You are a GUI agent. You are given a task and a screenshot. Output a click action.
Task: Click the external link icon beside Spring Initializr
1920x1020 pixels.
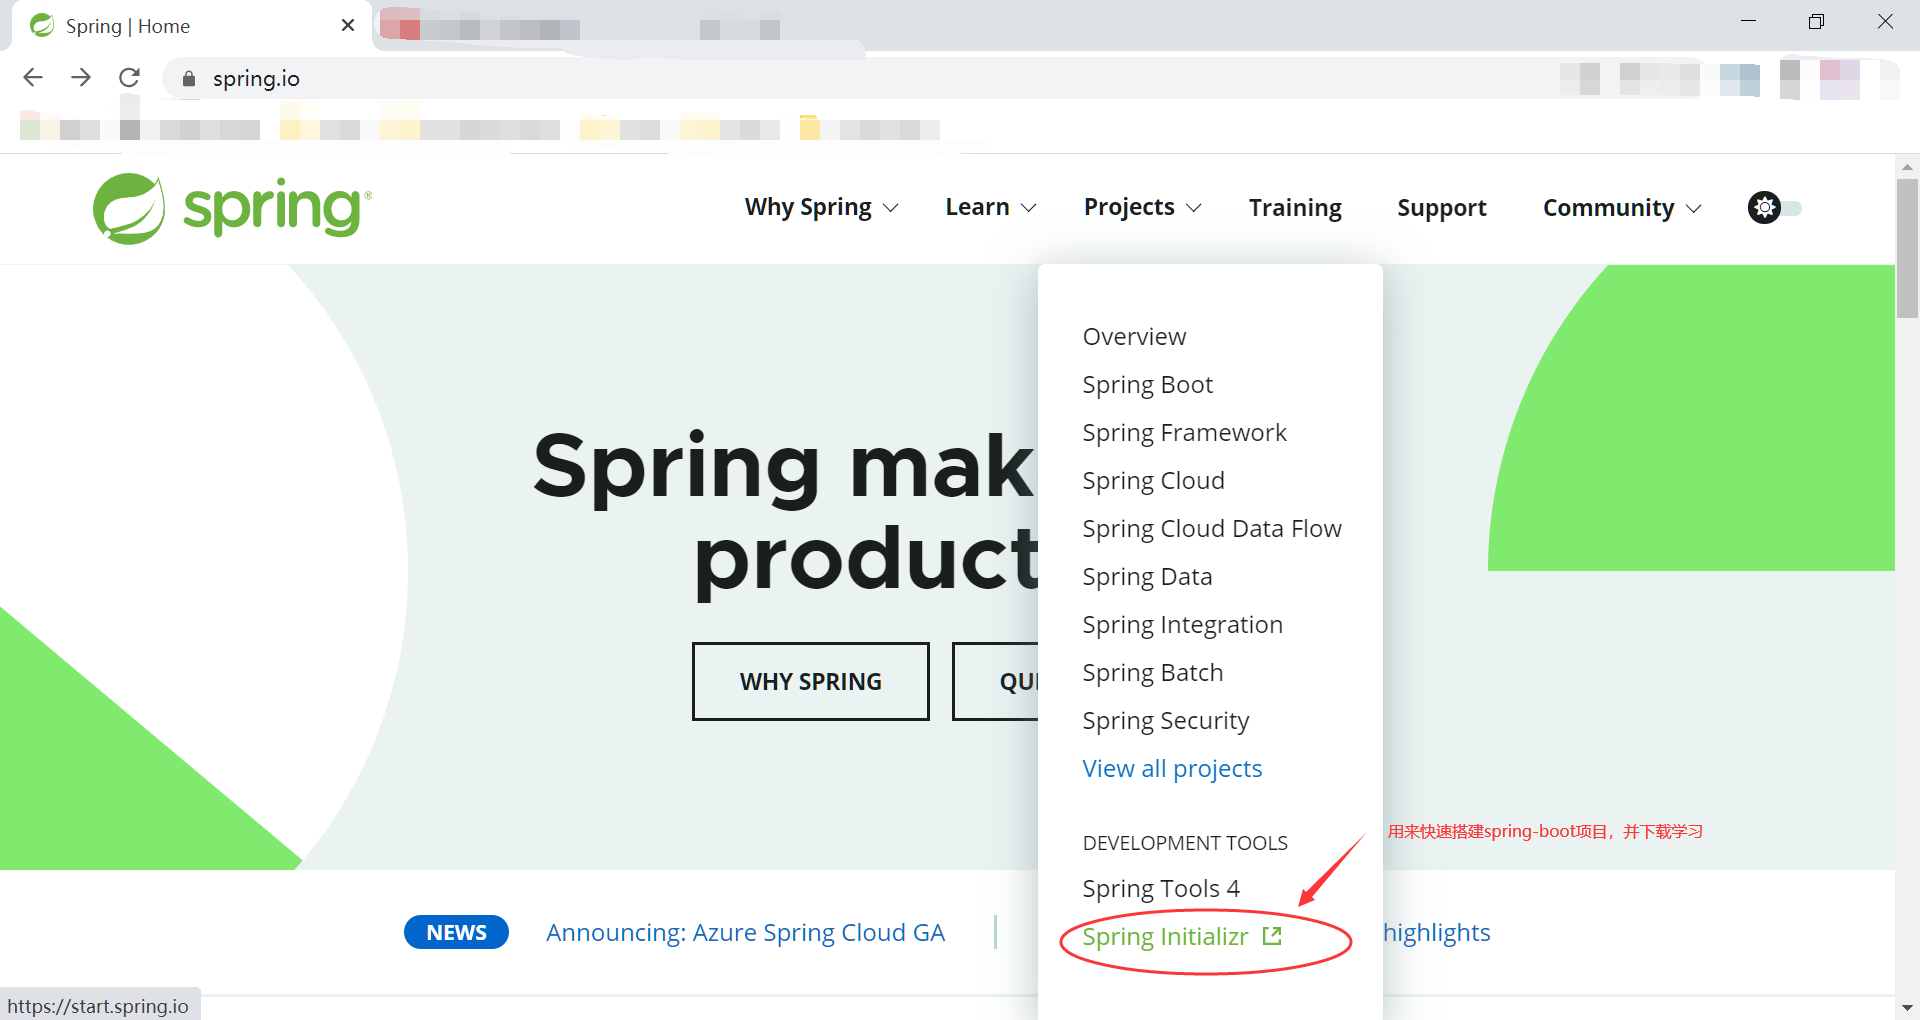tap(1272, 936)
